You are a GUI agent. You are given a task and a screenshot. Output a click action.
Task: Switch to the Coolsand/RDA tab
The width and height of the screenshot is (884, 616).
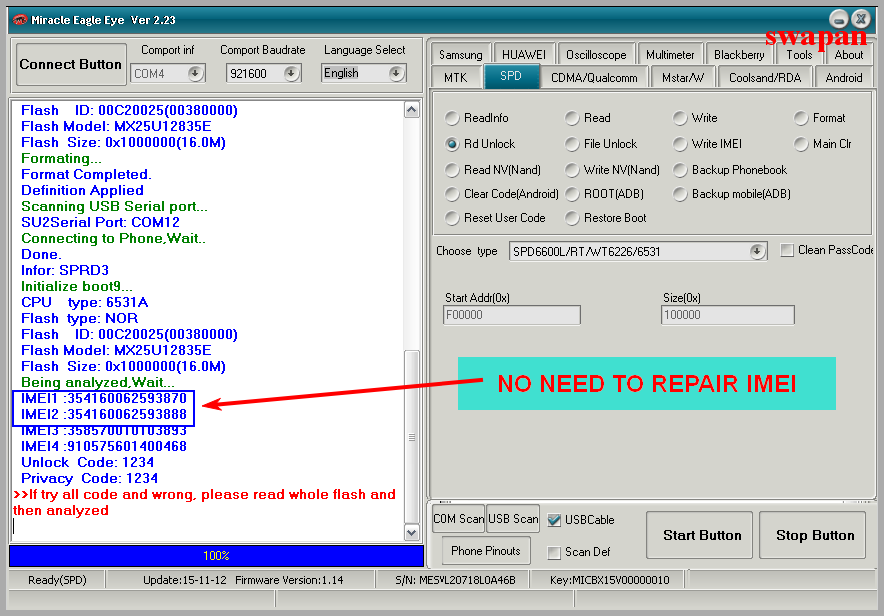coord(765,77)
